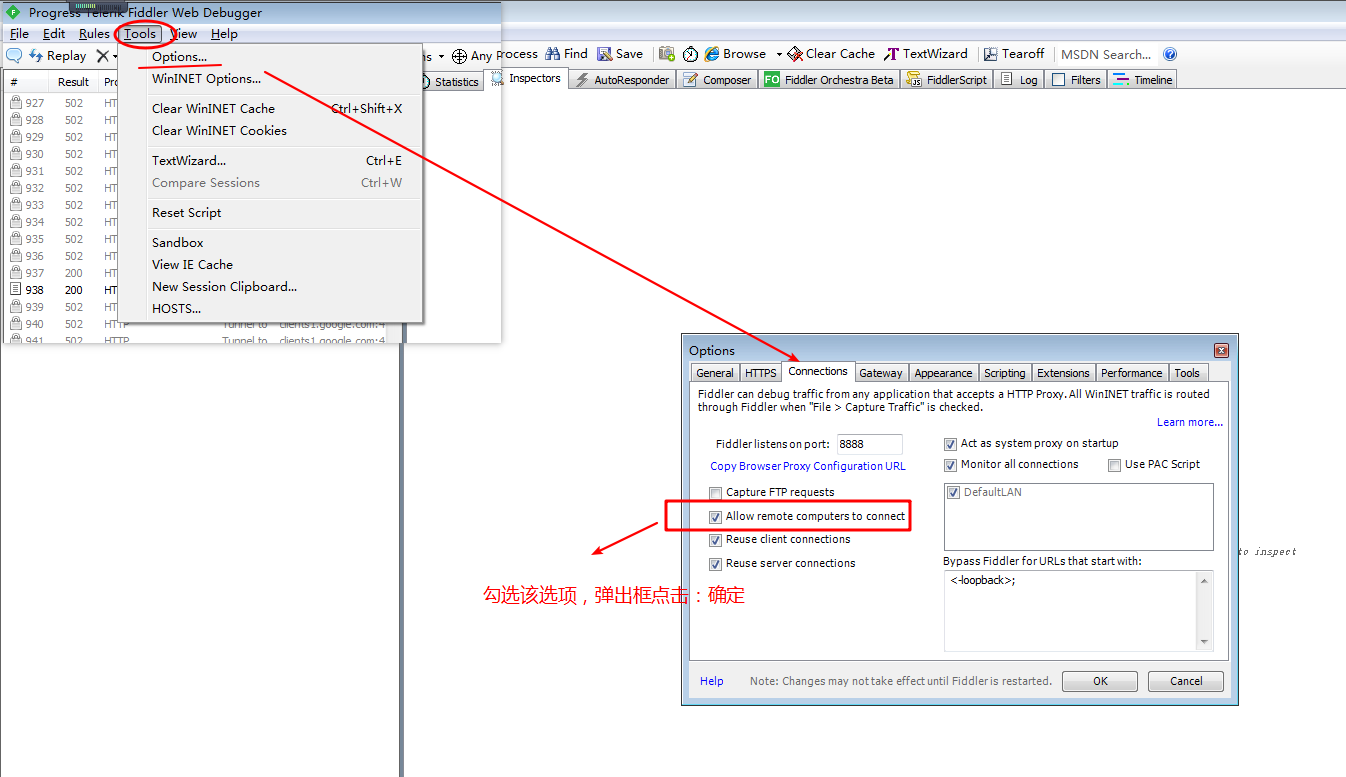Choose View IE Cache menu entry
The image size is (1346, 777).
pyautogui.click(x=270, y=265)
